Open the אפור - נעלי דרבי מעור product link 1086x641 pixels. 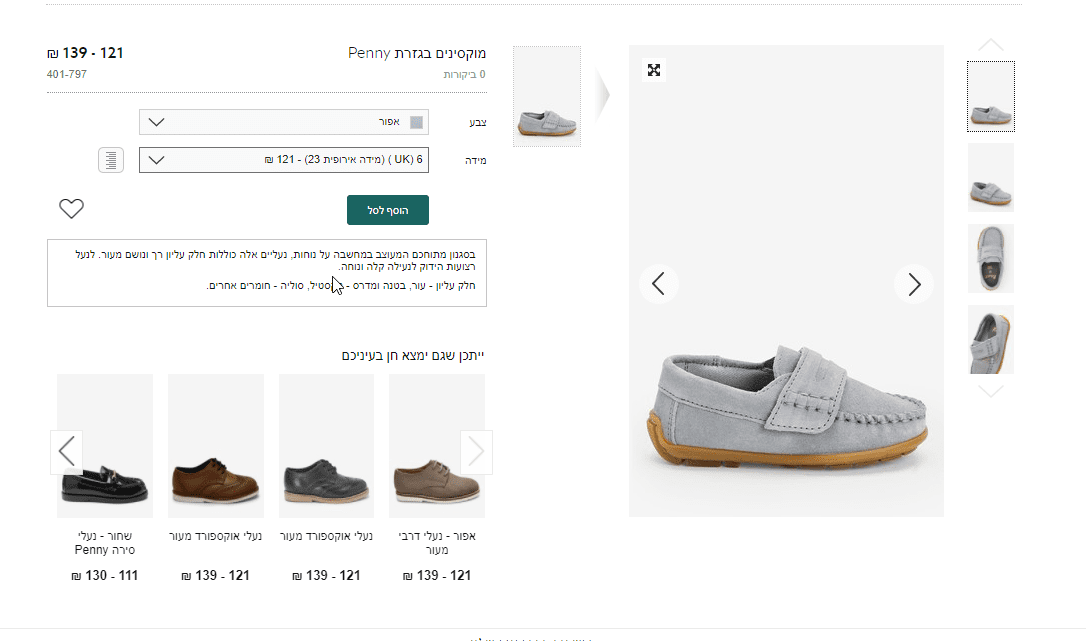click(437, 542)
